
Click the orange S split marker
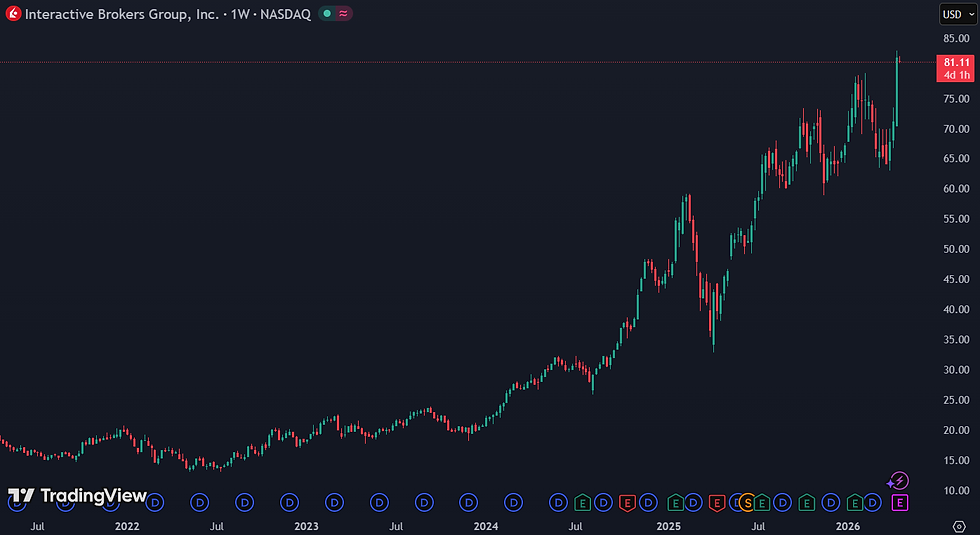click(748, 502)
